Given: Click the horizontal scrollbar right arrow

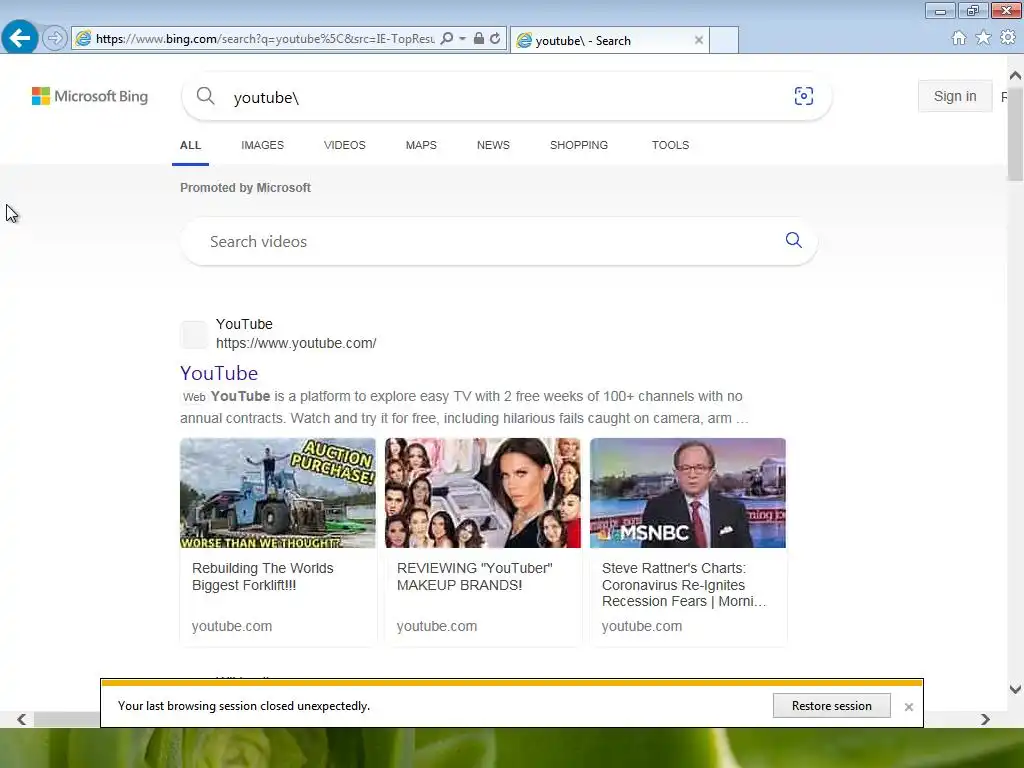Looking at the screenshot, I should [985, 719].
